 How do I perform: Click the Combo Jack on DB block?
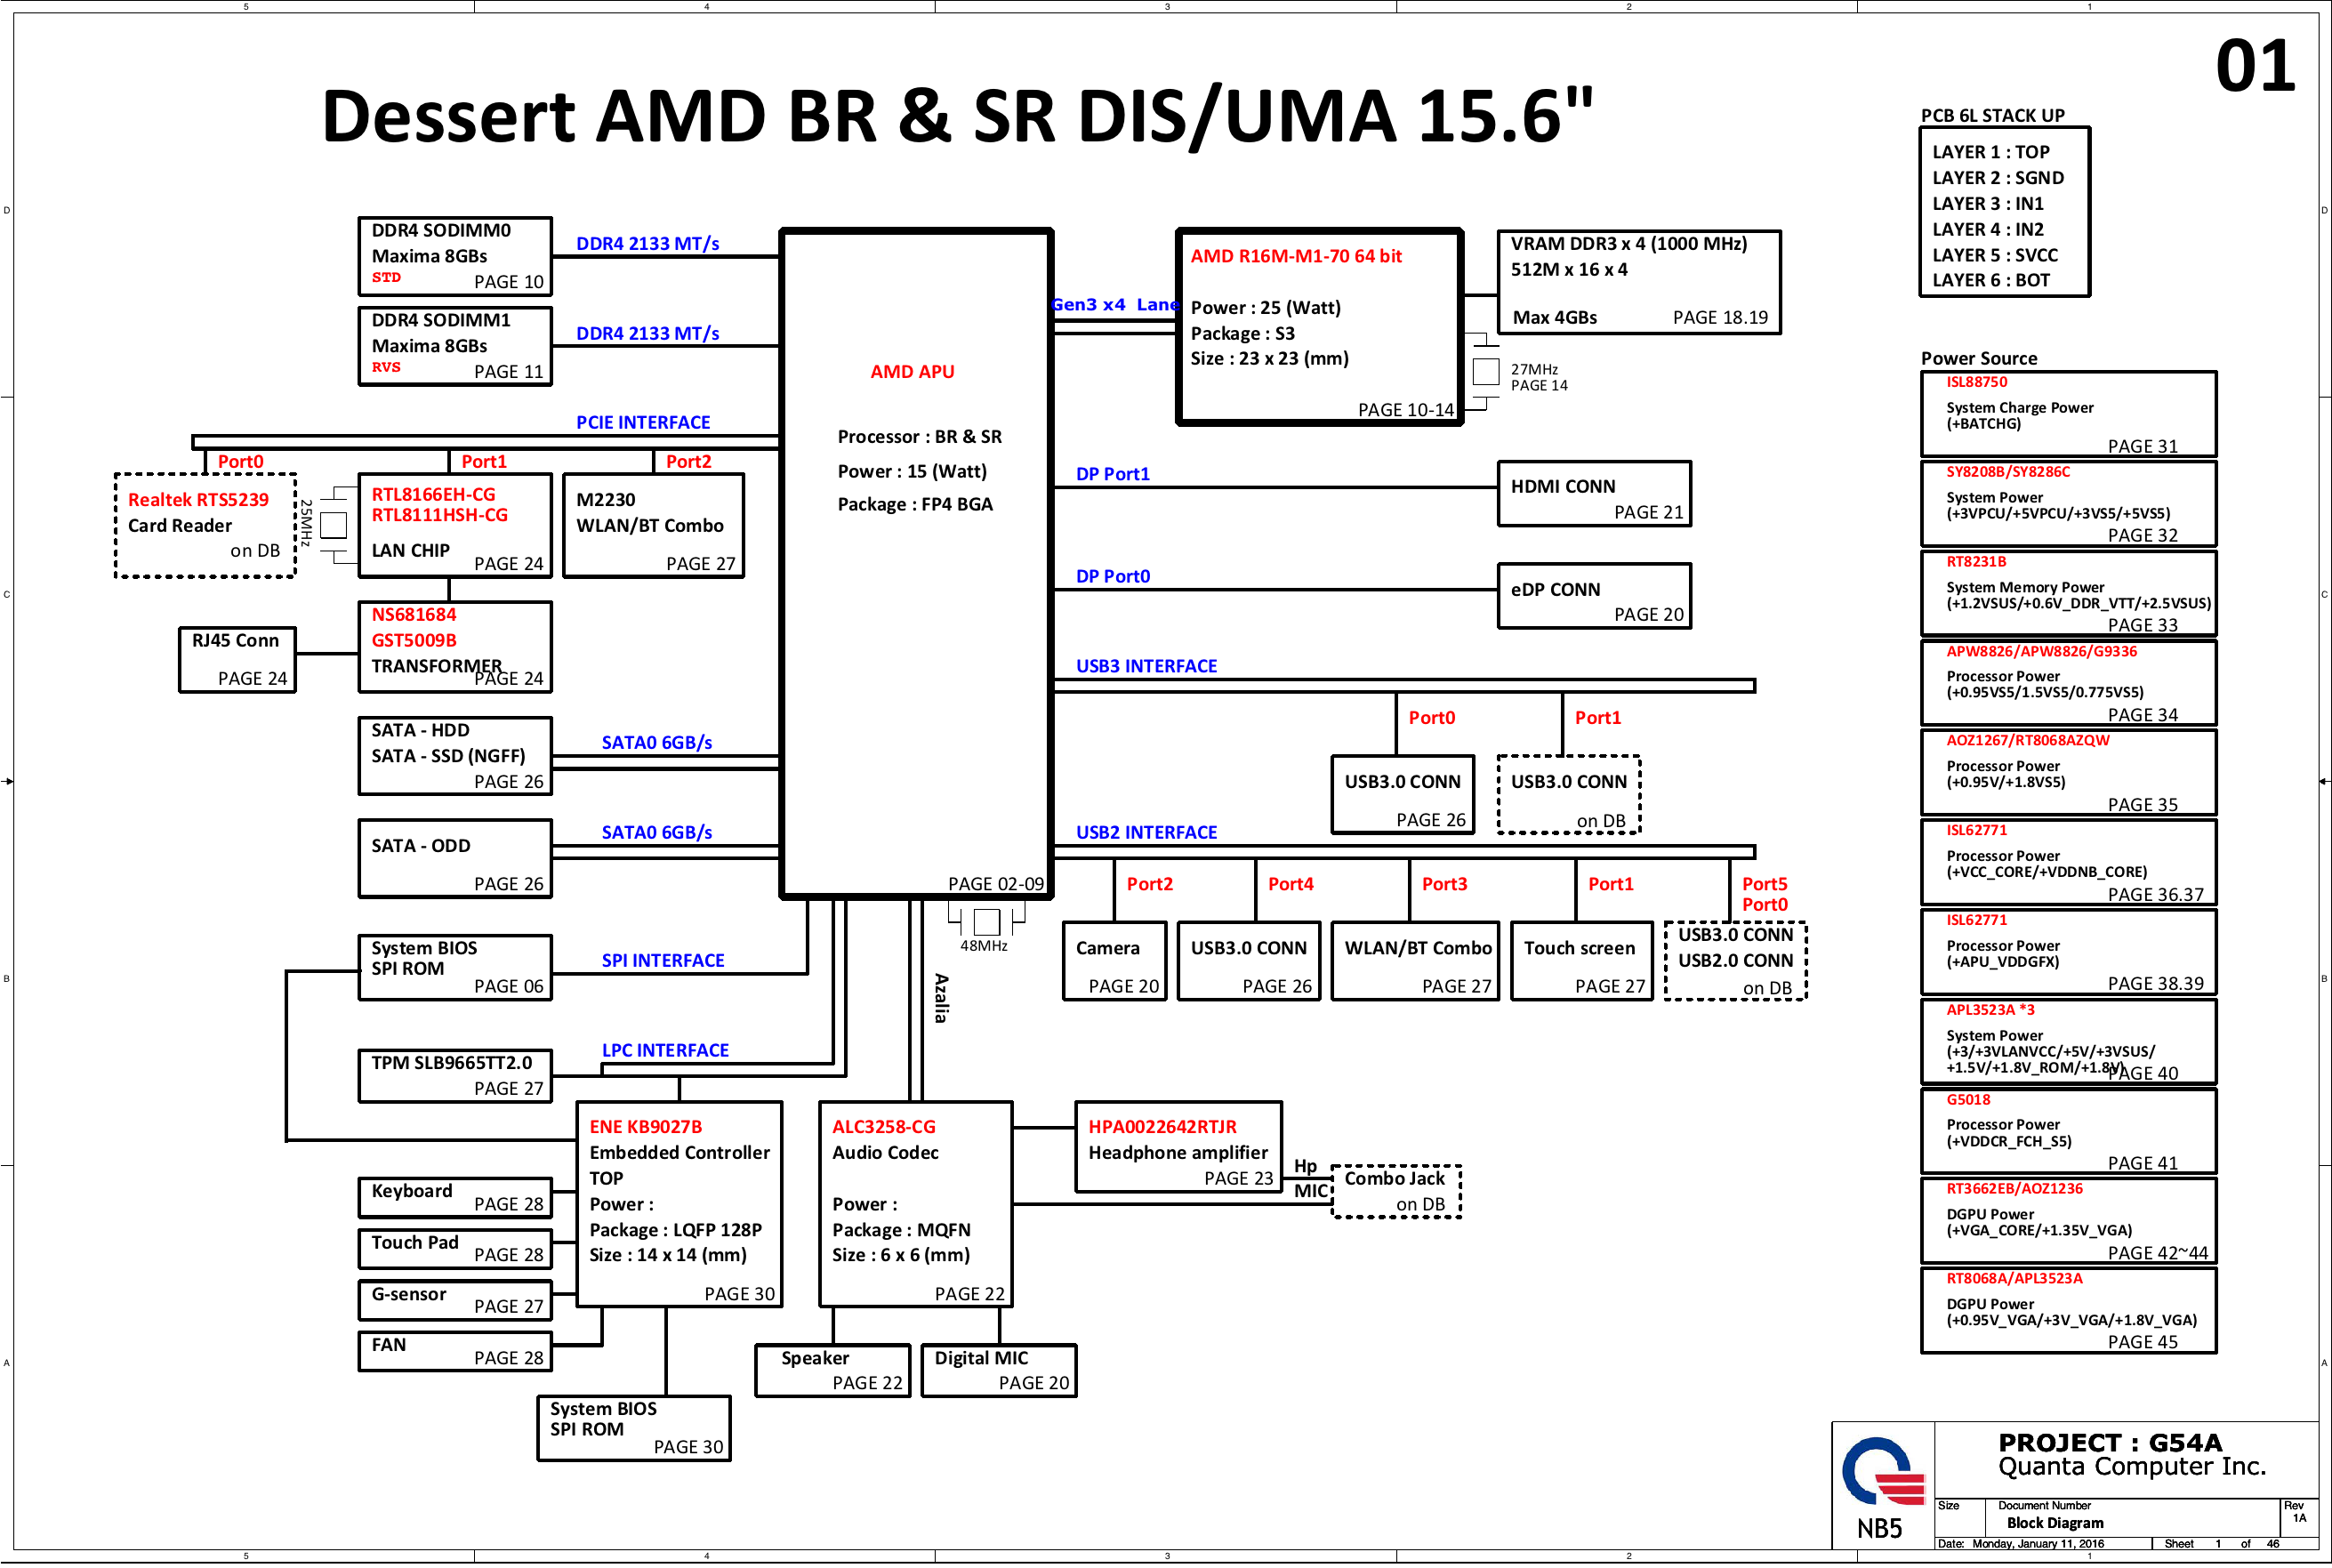tap(1396, 1192)
